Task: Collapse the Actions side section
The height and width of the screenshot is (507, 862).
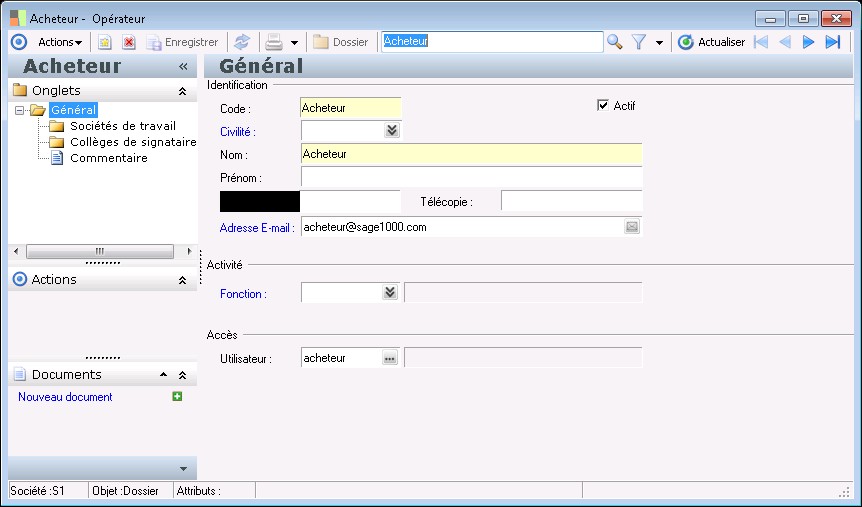Action: (x=183, y=280)
